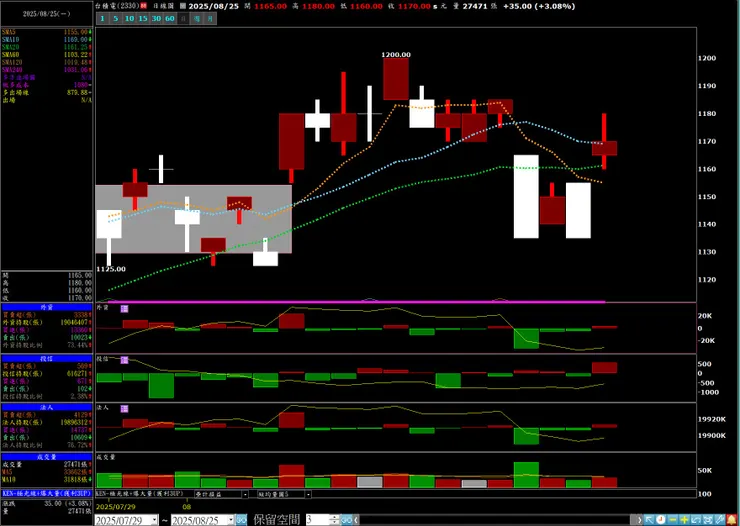Image resolution: width=740 pixels, height=526 pixels.
Task: Click the small square icon before 2025/08/25 header
Action: 183,6
